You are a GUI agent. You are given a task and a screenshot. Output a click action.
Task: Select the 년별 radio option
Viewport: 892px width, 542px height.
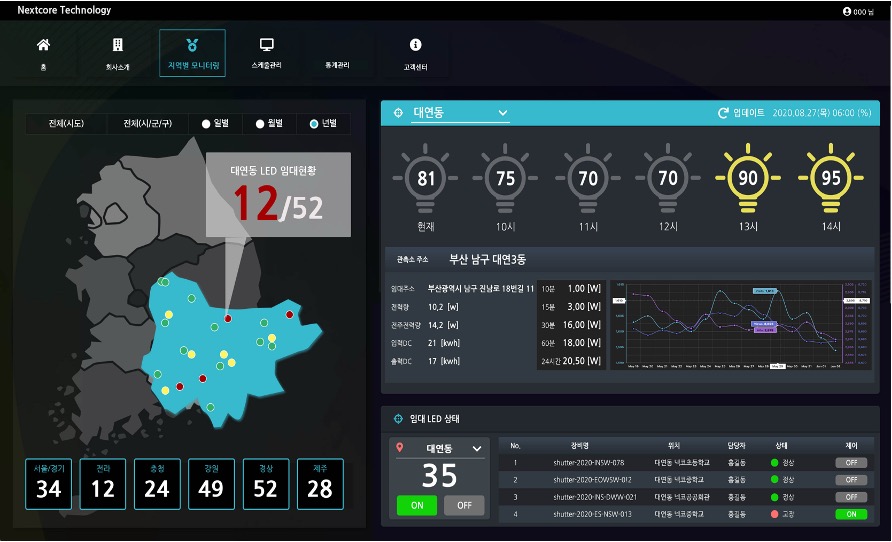coord(313,124)
